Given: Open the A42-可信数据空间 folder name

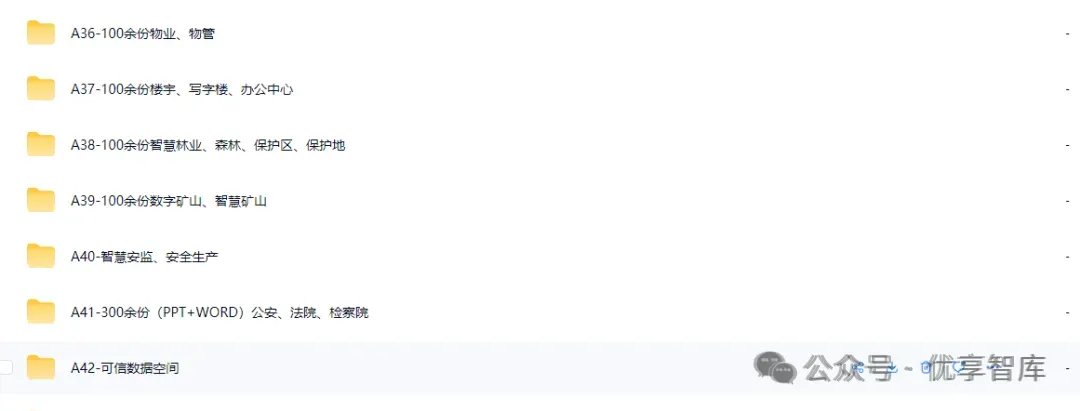Looking at the screenshot, I should [125, 368].
